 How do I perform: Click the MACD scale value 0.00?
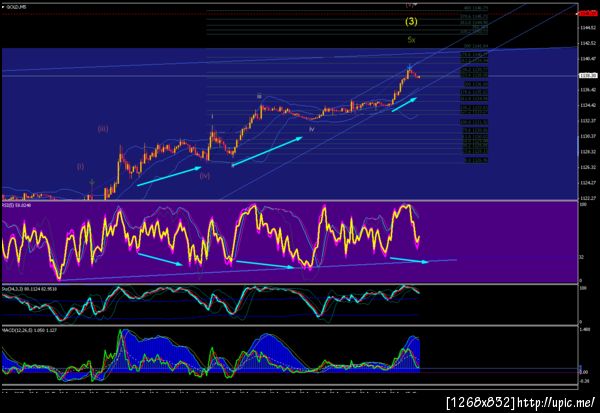click(584, 372)
